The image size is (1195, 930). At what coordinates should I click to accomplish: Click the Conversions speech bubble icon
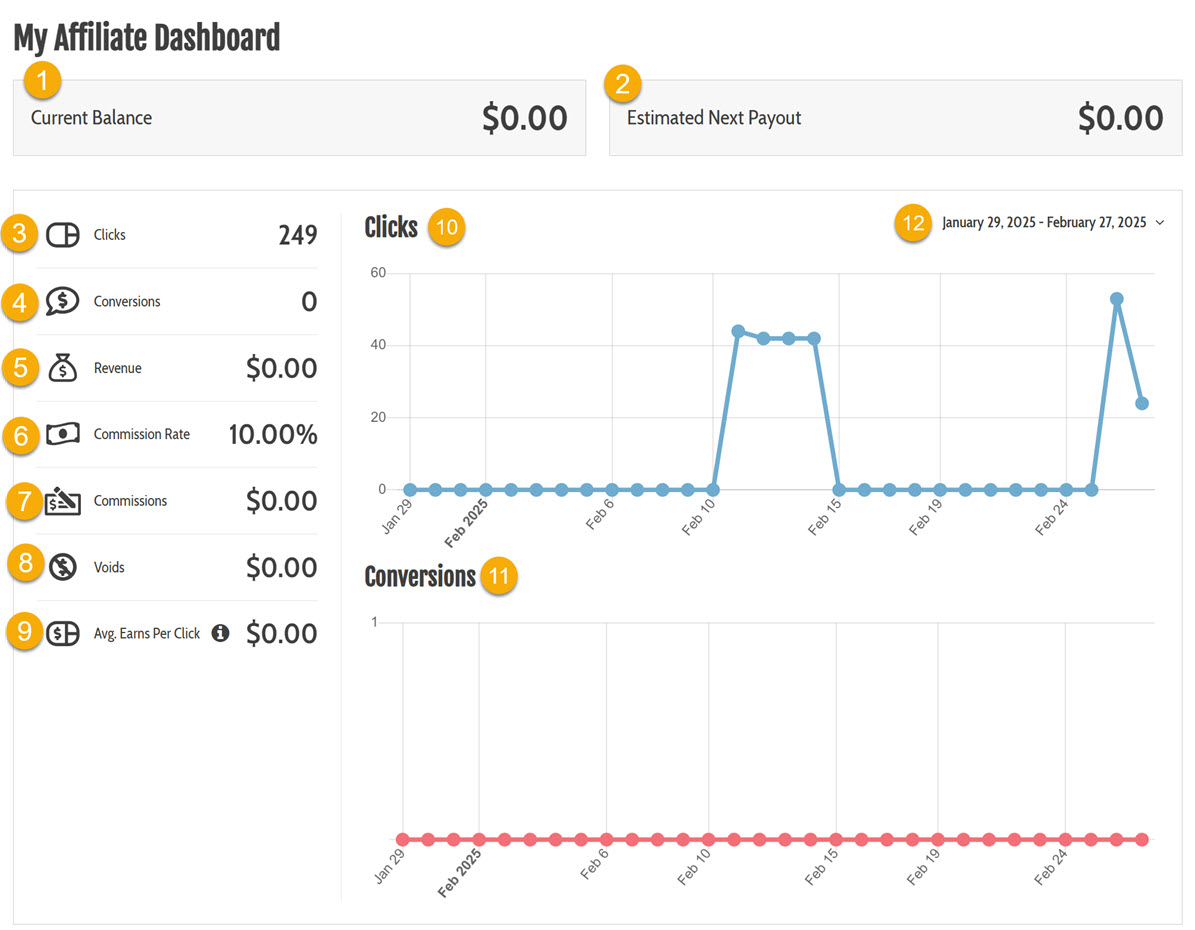[63, 301]
